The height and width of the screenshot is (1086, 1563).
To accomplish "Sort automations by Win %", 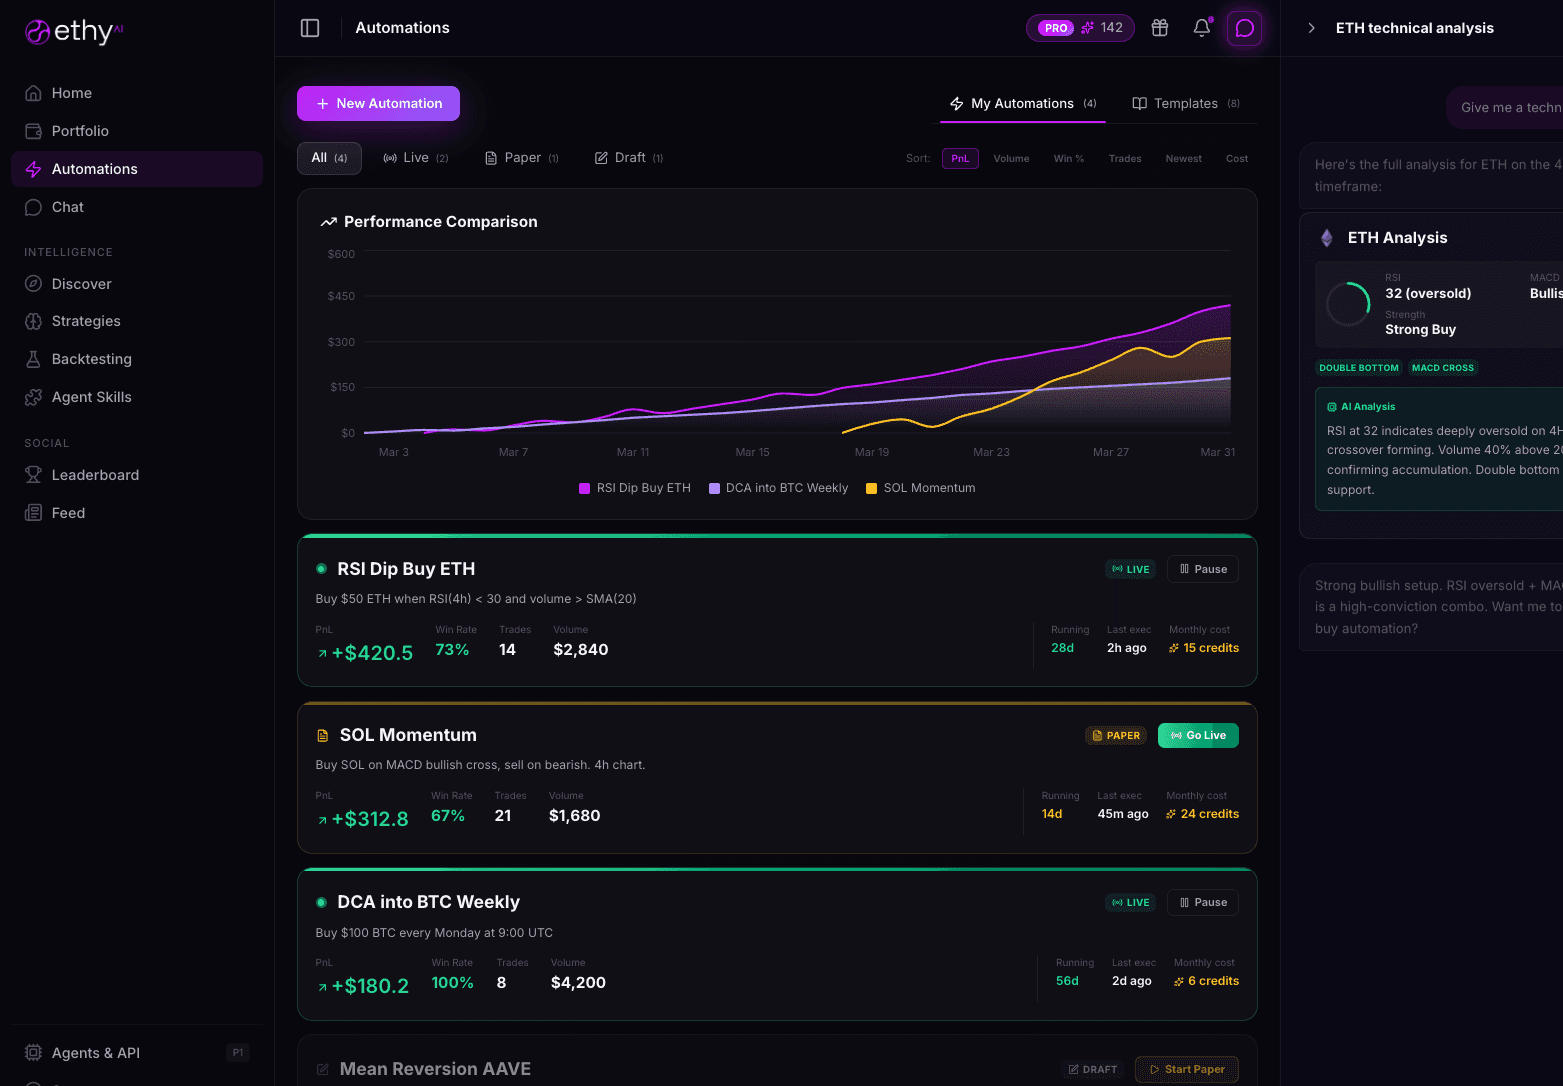I will 1068,159.
